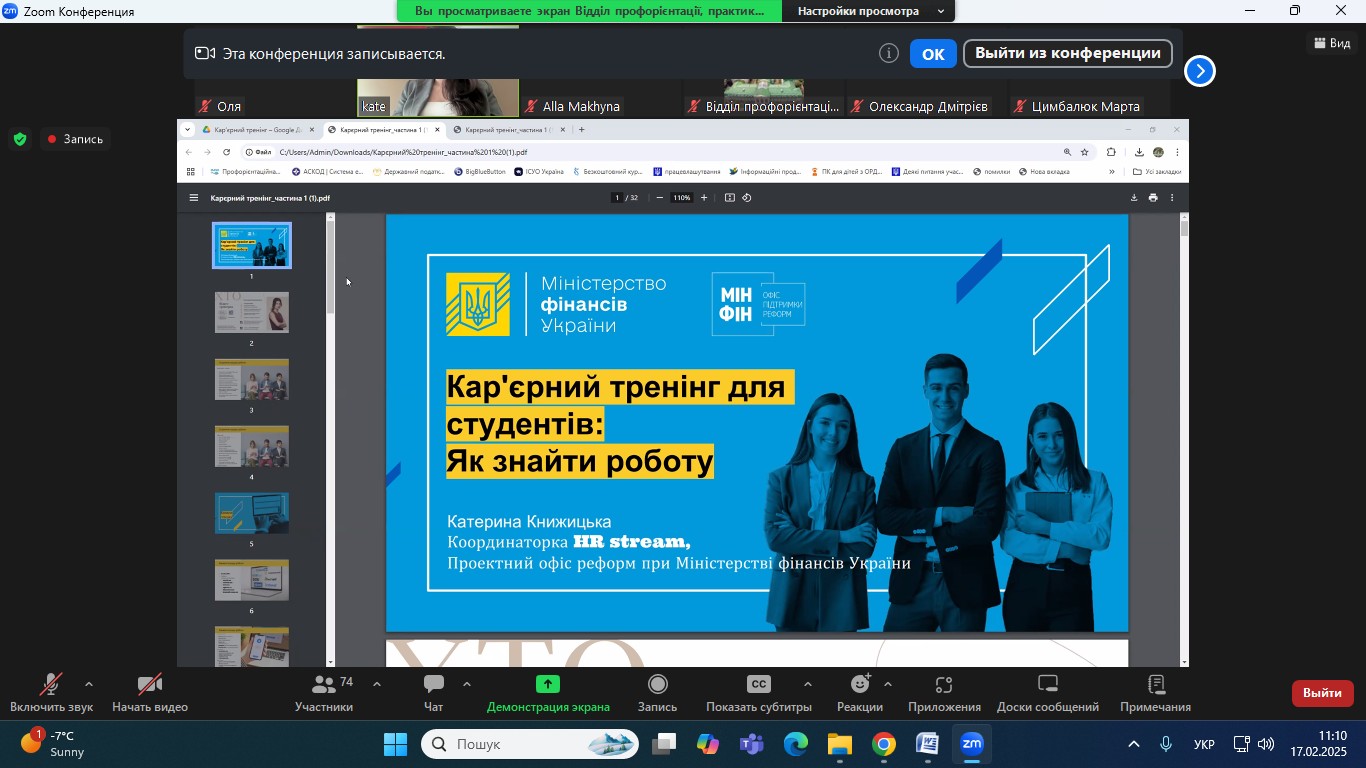Open PDF sidebar menu in shared screen
Viewport: 1366px width, 768px height.
coord(194,198)
